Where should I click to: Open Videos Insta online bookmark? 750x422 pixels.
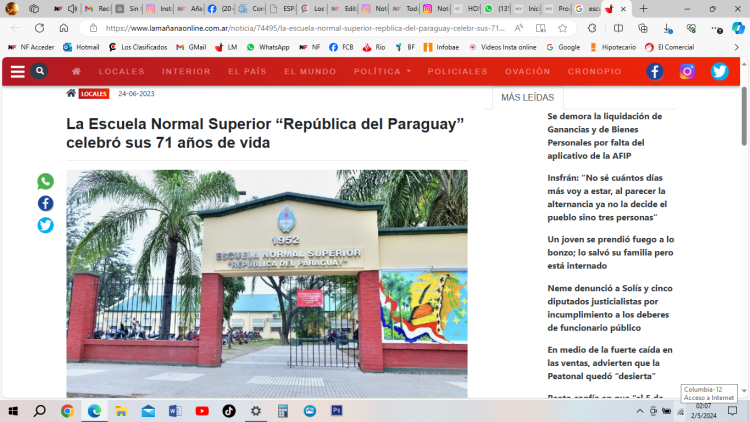pyautogui.click(x=502, y=47)
